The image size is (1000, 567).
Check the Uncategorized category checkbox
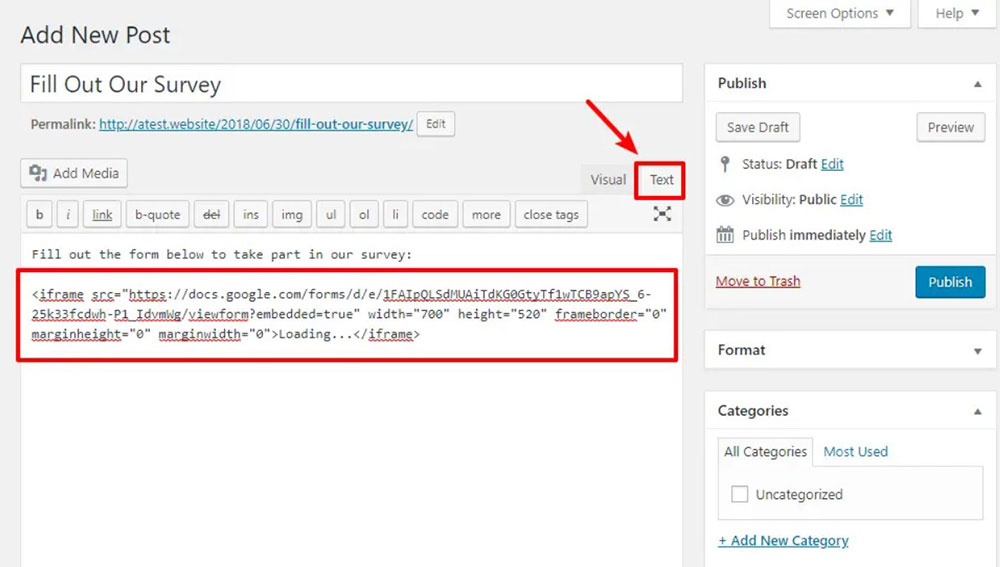coord(740,494)
